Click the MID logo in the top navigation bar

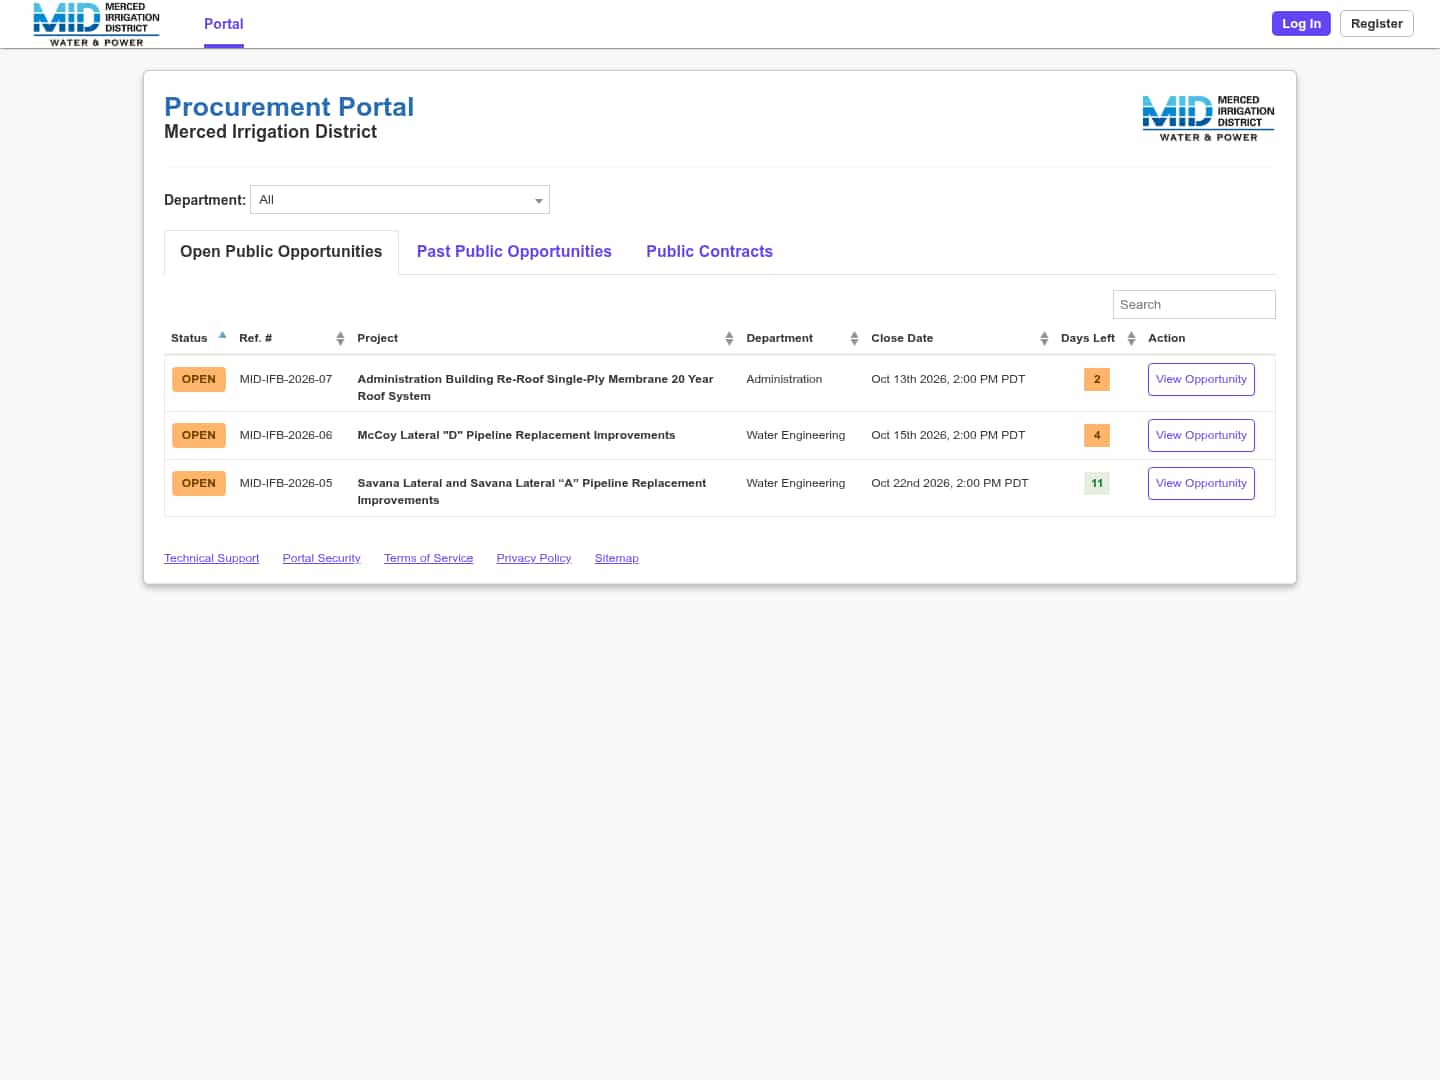coord(96,24)
